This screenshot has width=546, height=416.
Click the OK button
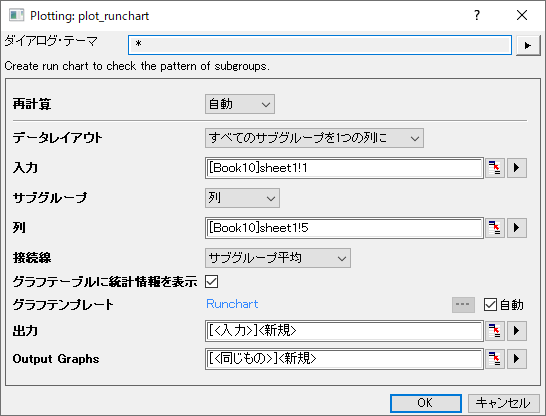point(426,403)
